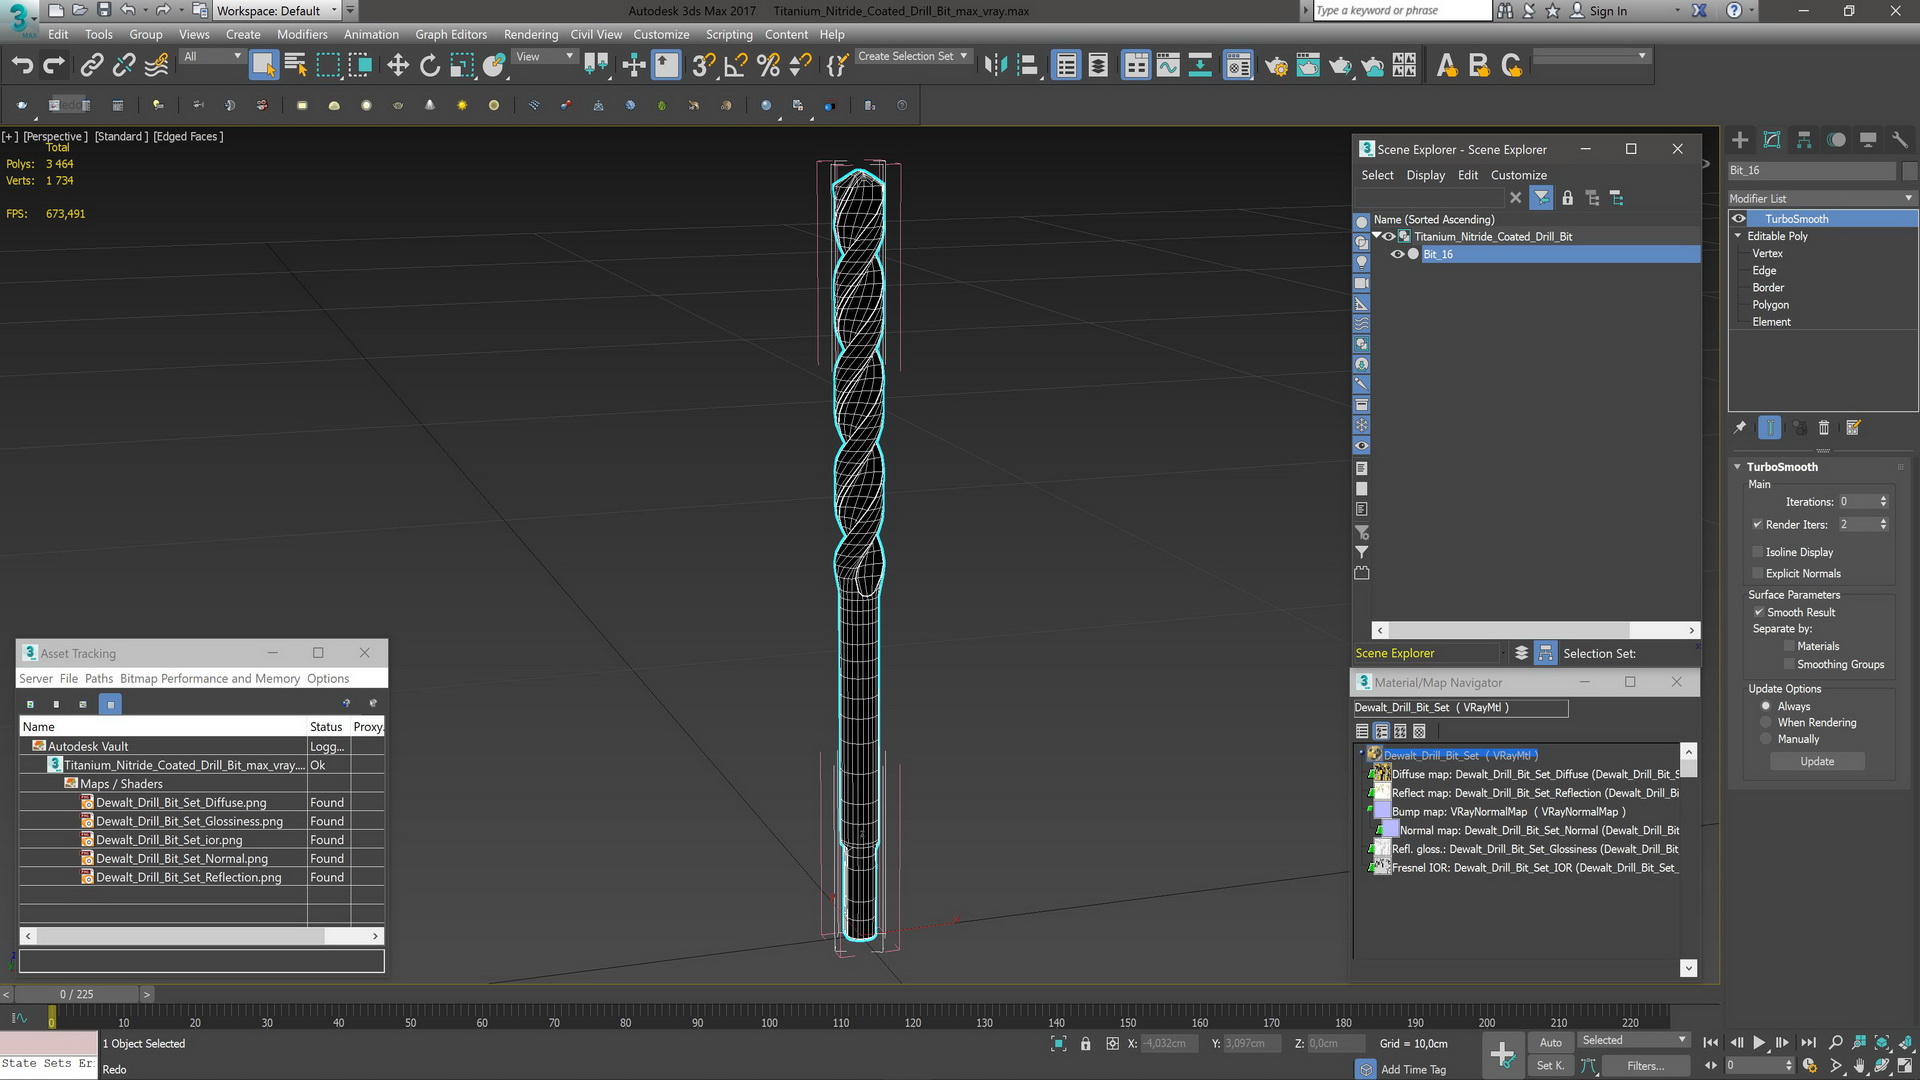Click the Bind to Space Warp icon

[157, 66]
